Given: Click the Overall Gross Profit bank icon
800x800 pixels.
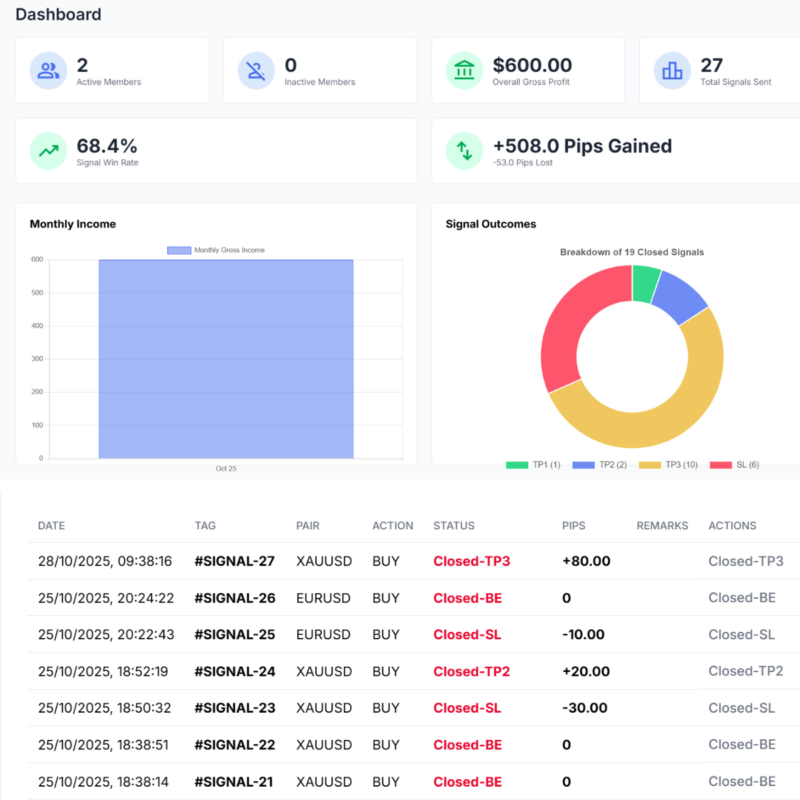Looking at the screenshot, I should 463,71.
